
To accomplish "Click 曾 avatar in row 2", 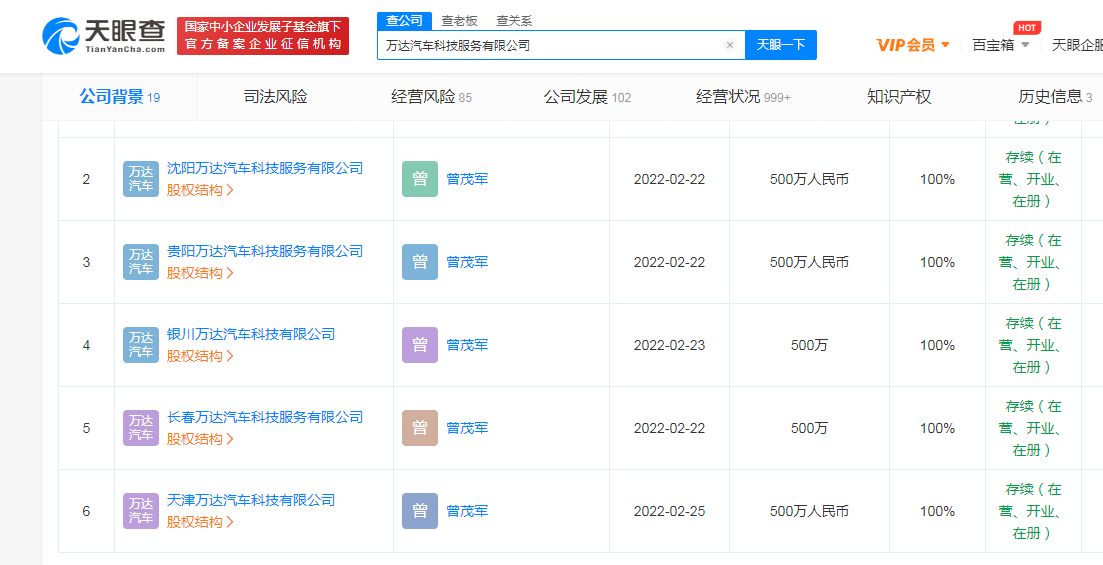I will (x=420, y=179).
